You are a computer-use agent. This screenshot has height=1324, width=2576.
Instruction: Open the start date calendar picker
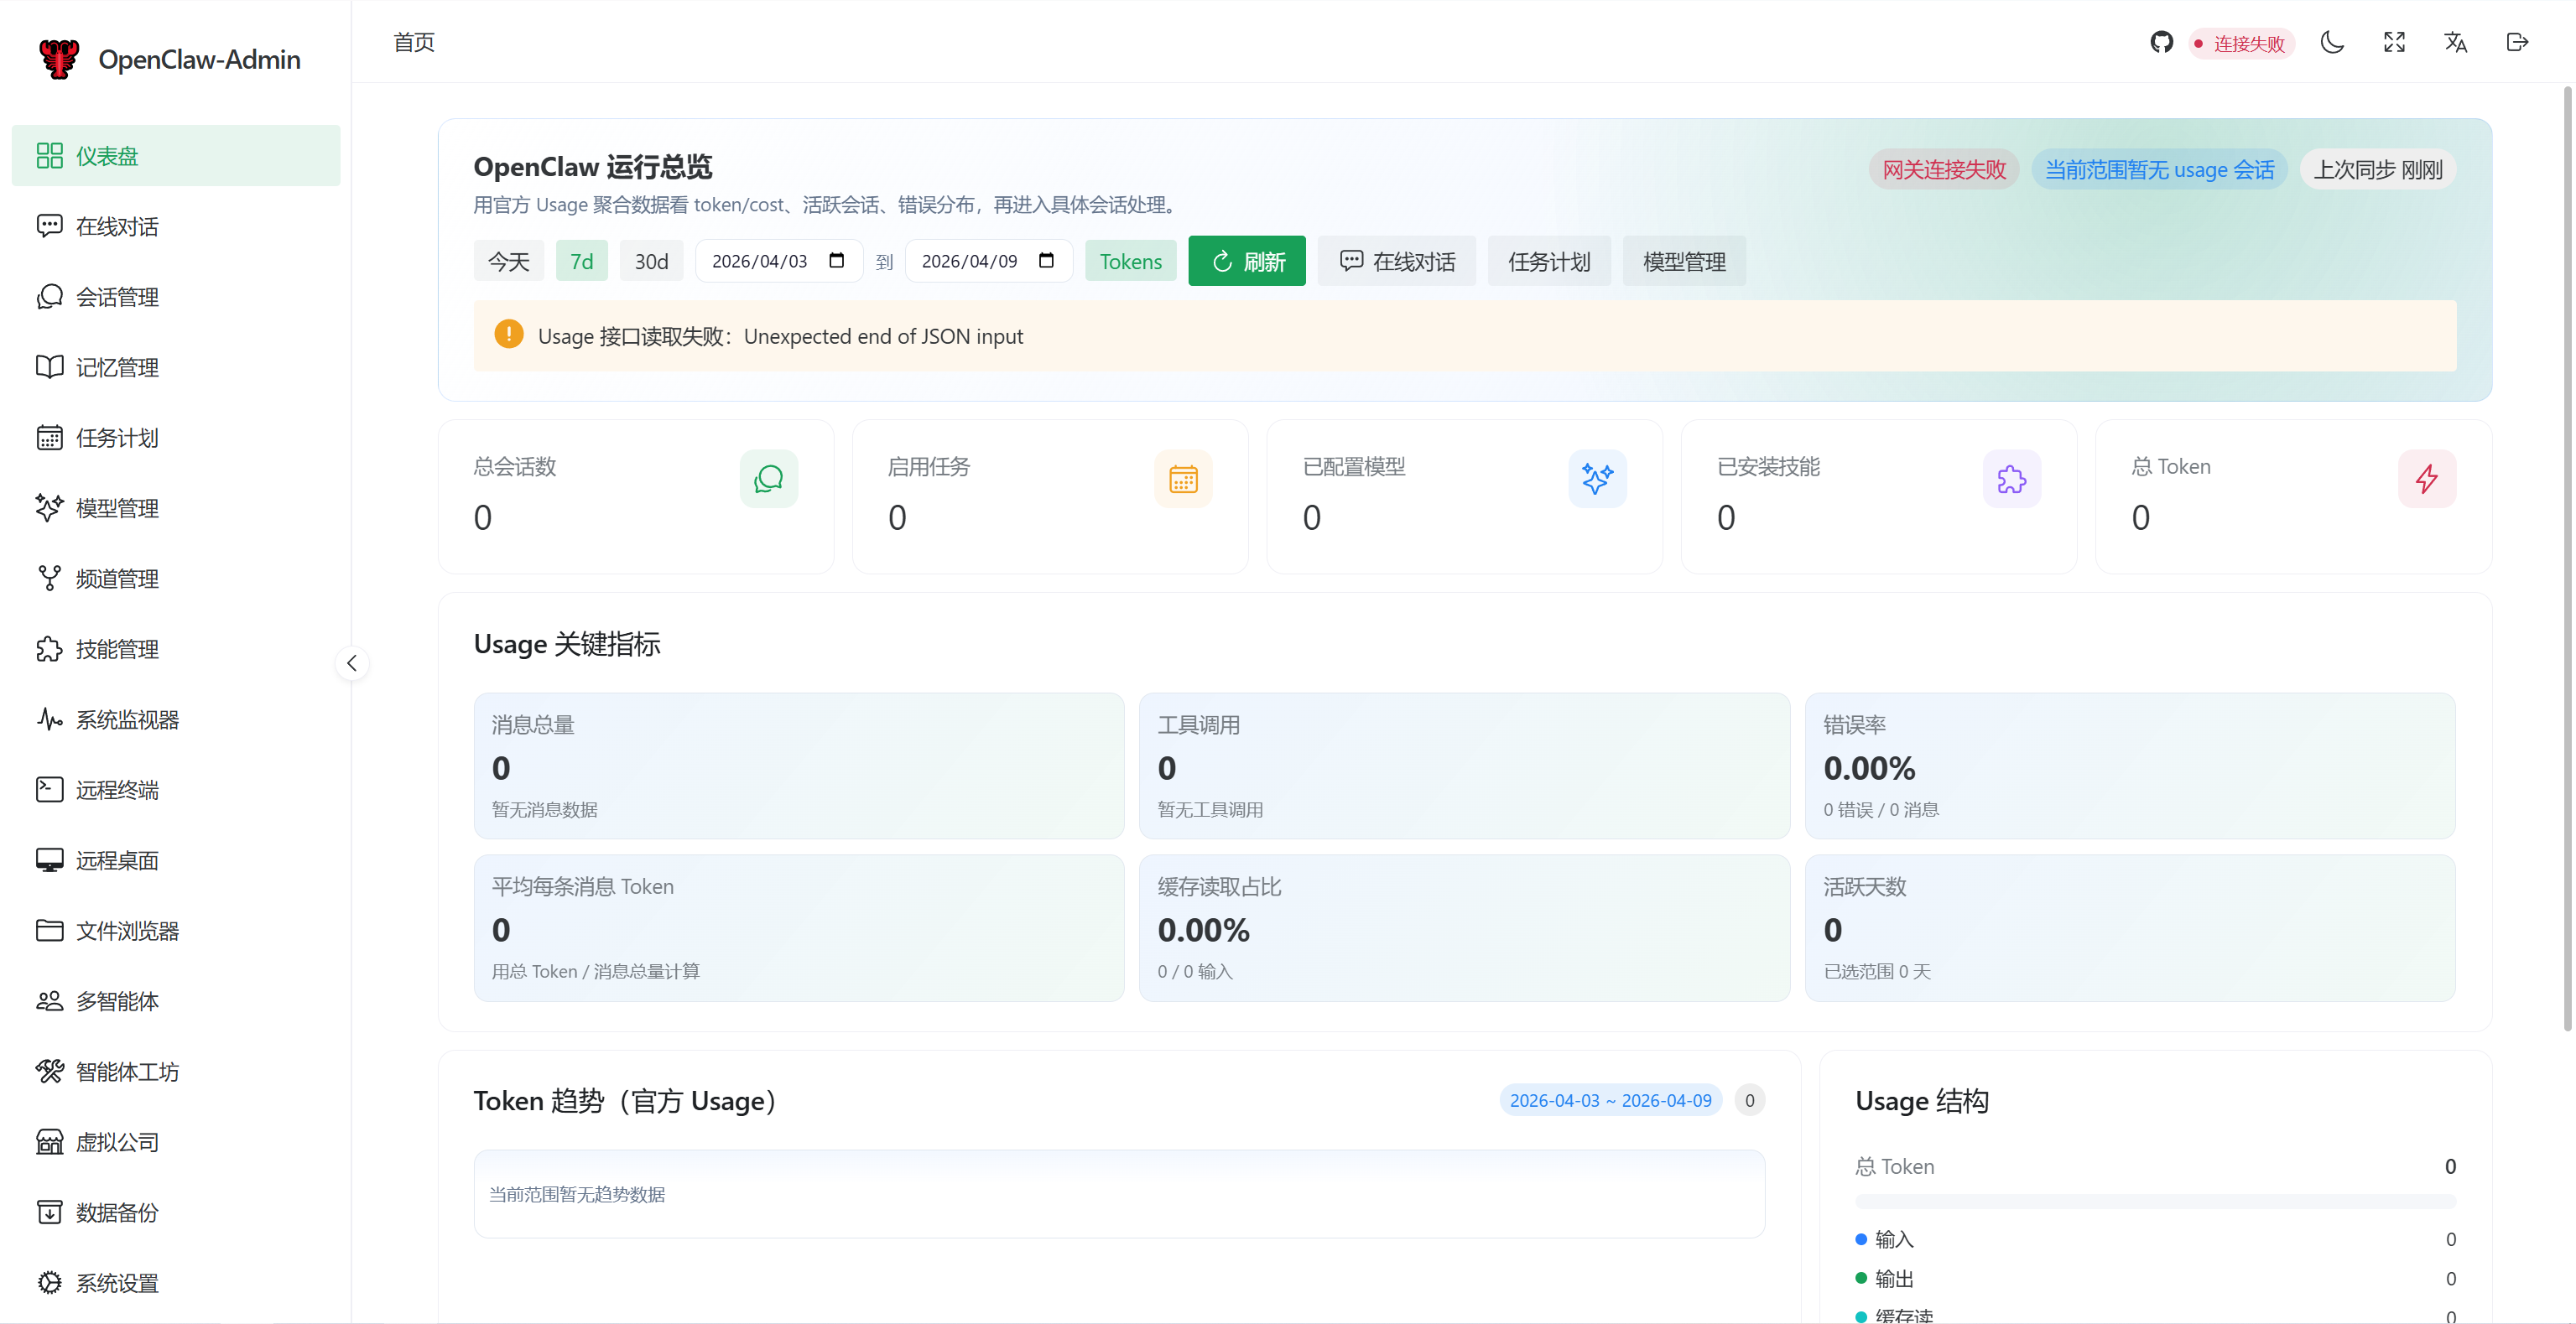point(837,261)
